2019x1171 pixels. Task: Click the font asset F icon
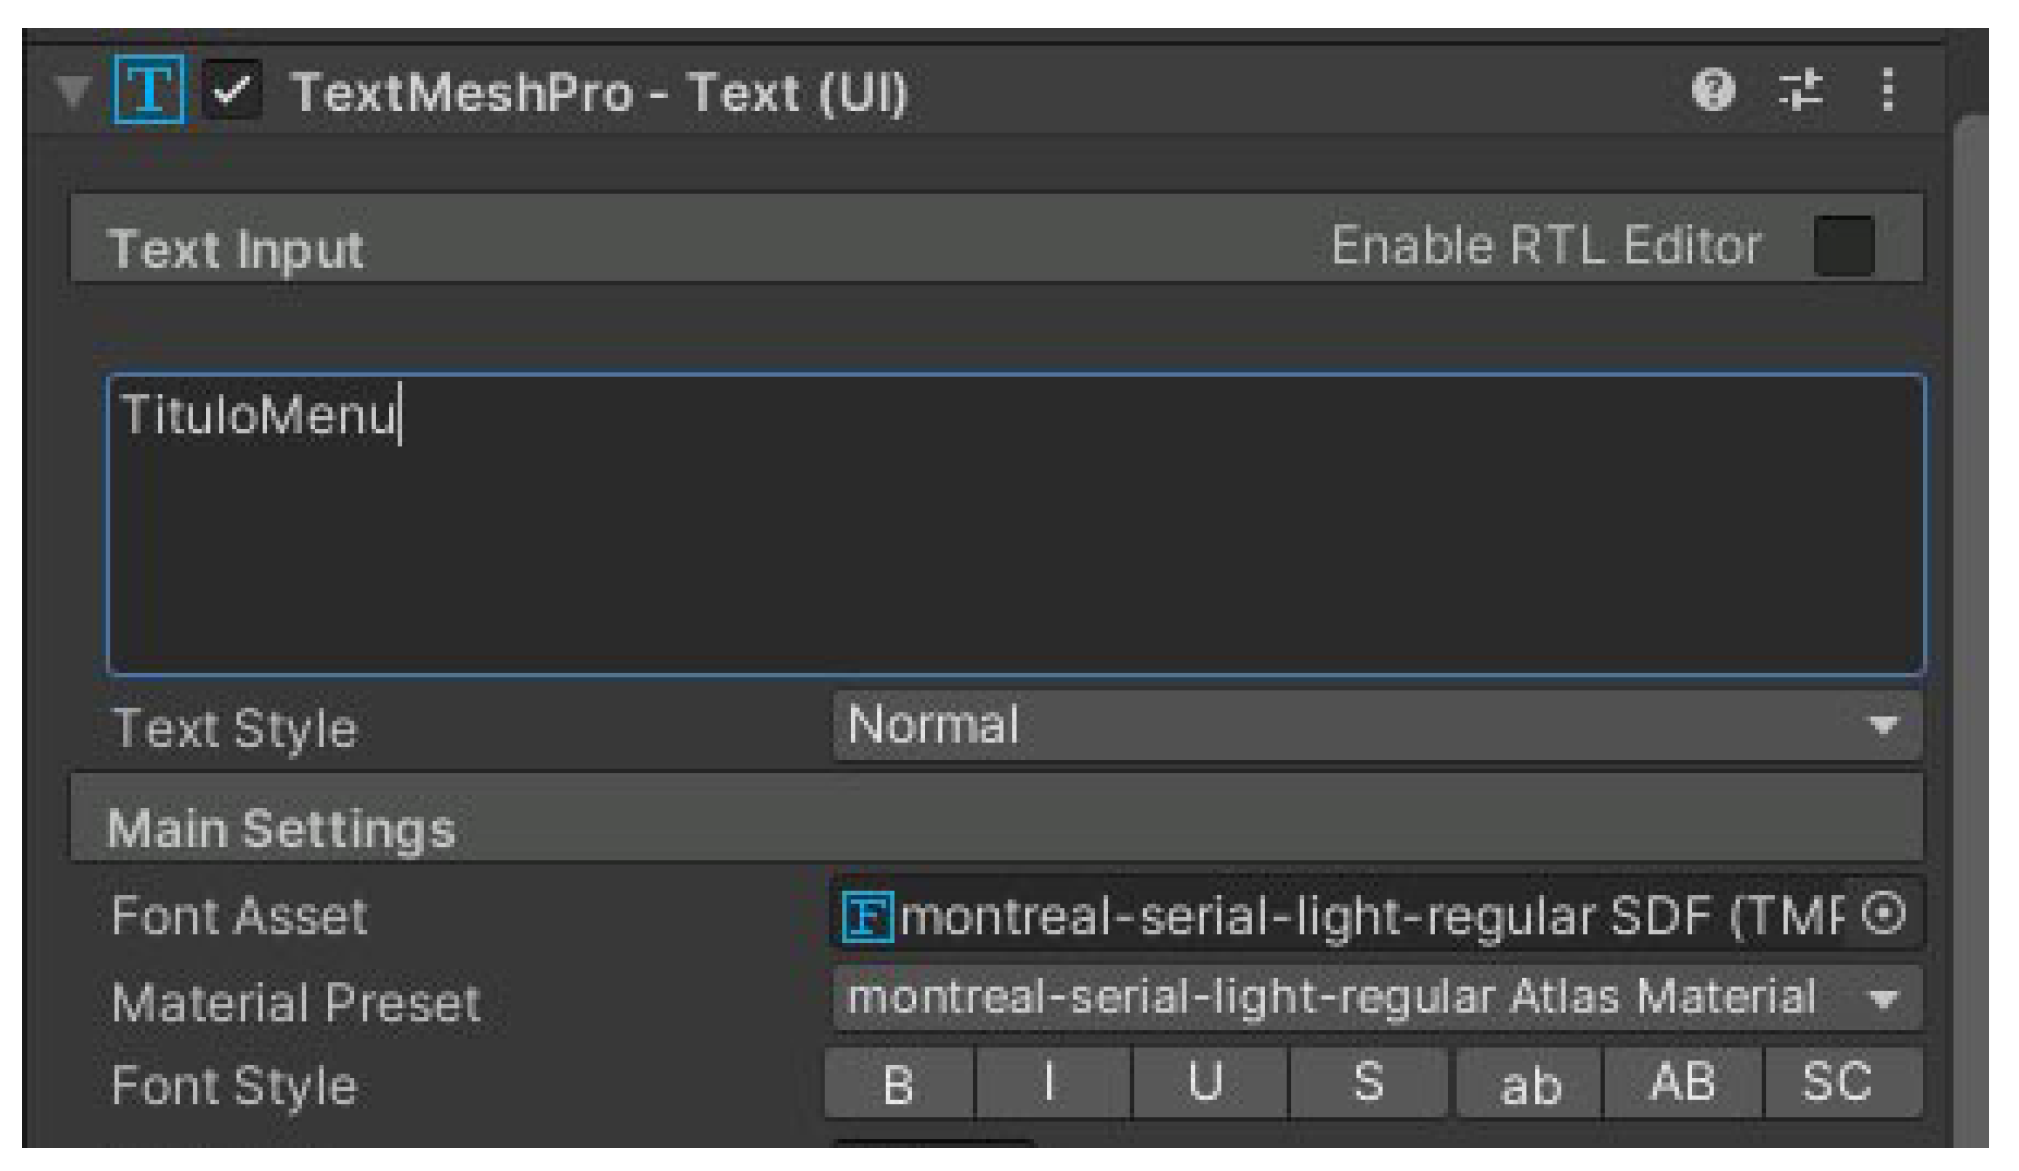point(866,915)
